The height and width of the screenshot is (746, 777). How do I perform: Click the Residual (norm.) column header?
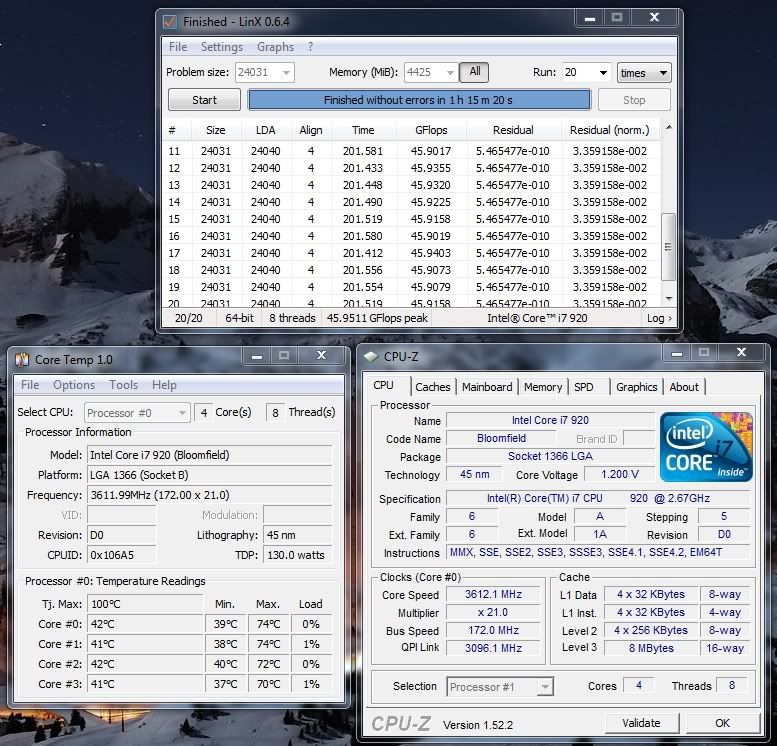610,130
